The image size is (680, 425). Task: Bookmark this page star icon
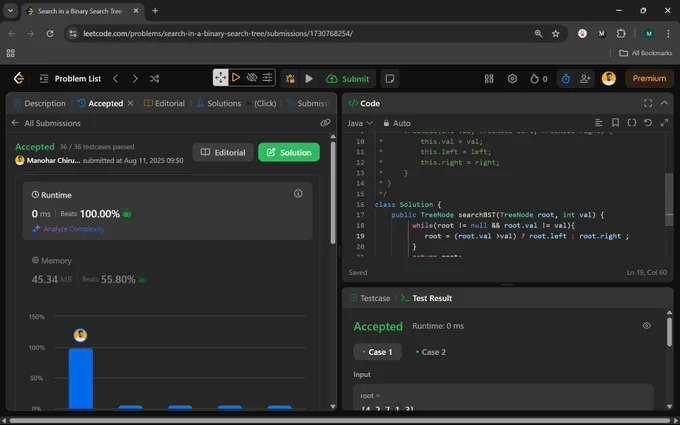[556, 33]
